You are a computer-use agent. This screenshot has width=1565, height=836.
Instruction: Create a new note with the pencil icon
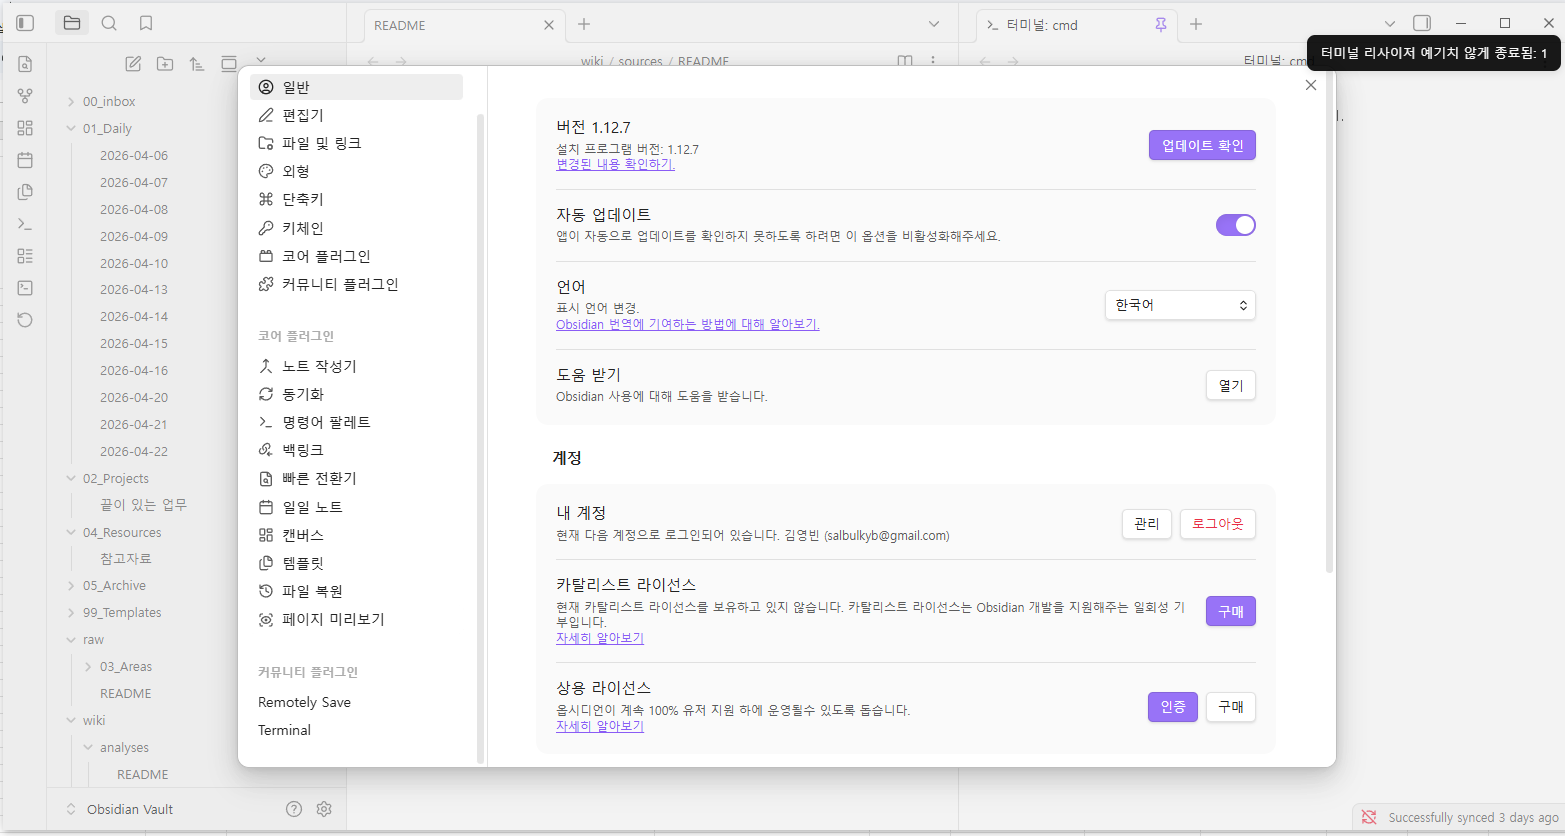pyautogui.click(x=133, y=63)
